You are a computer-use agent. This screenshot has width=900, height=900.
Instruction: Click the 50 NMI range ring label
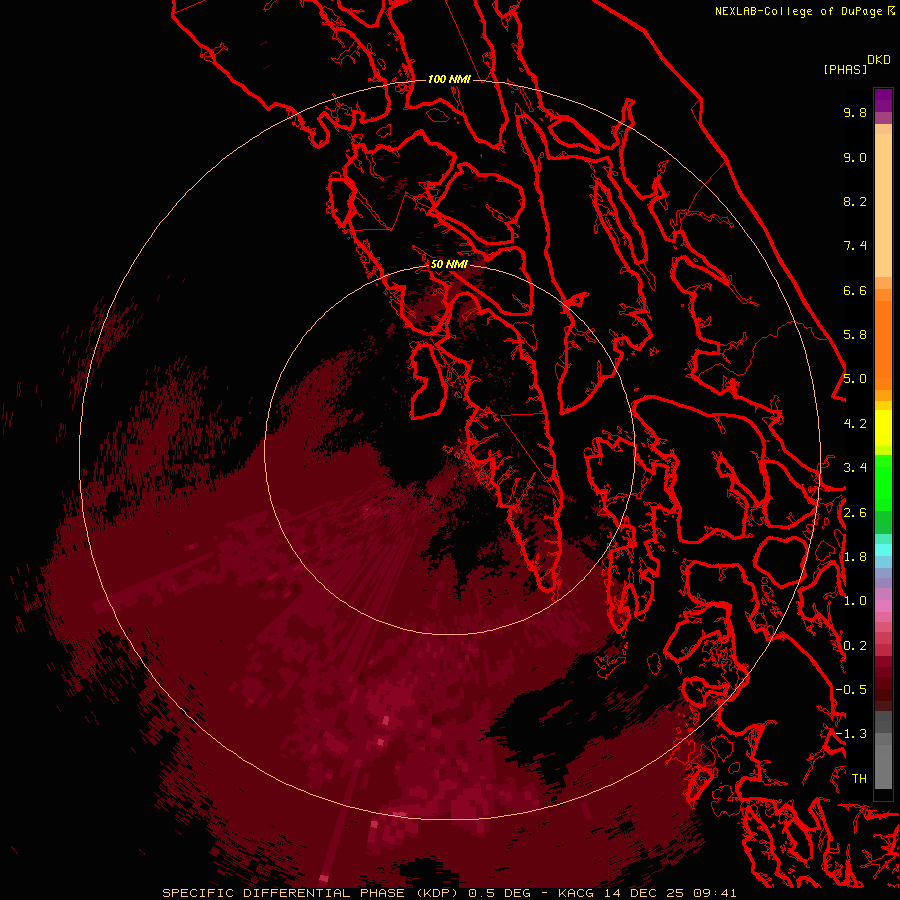[449, 264]
